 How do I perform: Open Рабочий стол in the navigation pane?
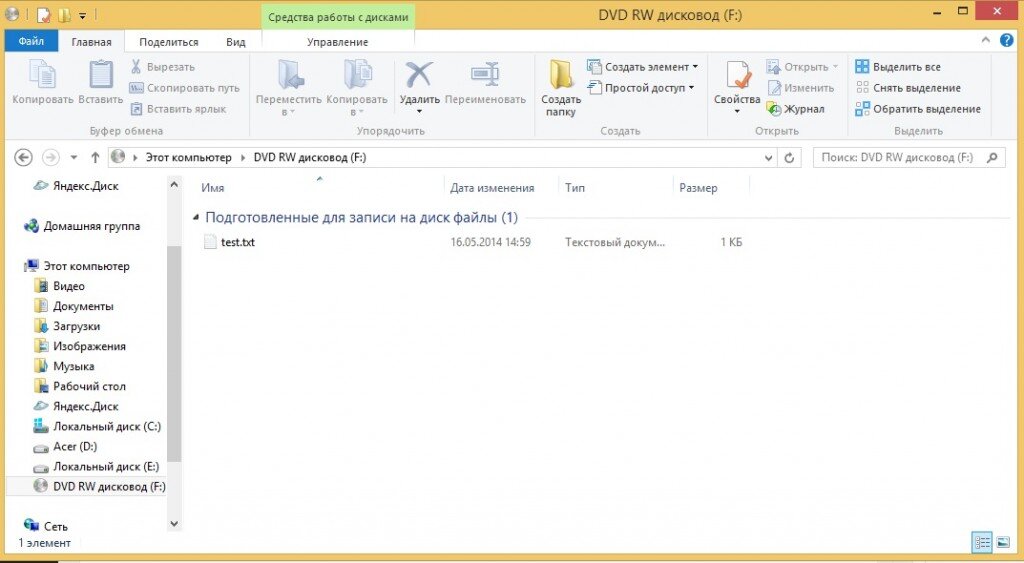(80, 386)
